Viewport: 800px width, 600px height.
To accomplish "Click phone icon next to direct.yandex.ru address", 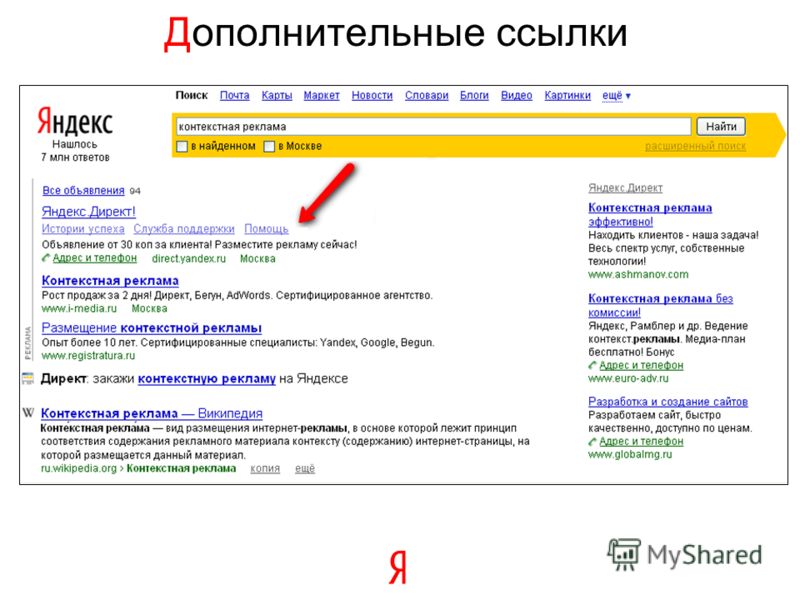I will pos(46,258).
